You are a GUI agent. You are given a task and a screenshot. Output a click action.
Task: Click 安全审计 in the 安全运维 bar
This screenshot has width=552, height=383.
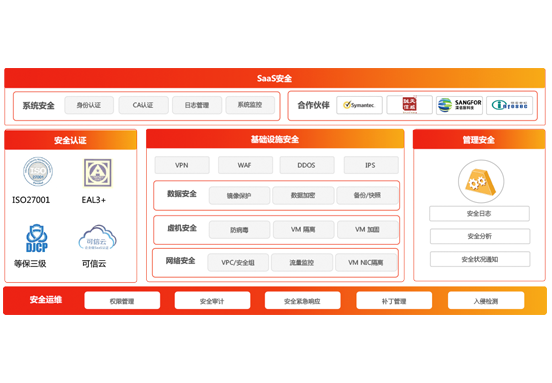pyautogui.click(x=212, y=301)
